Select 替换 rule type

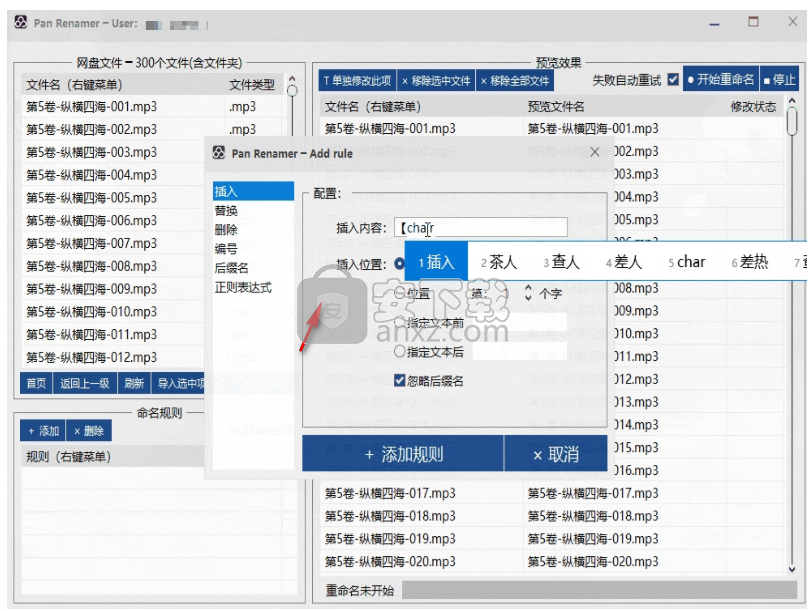(x=253, y=211)
